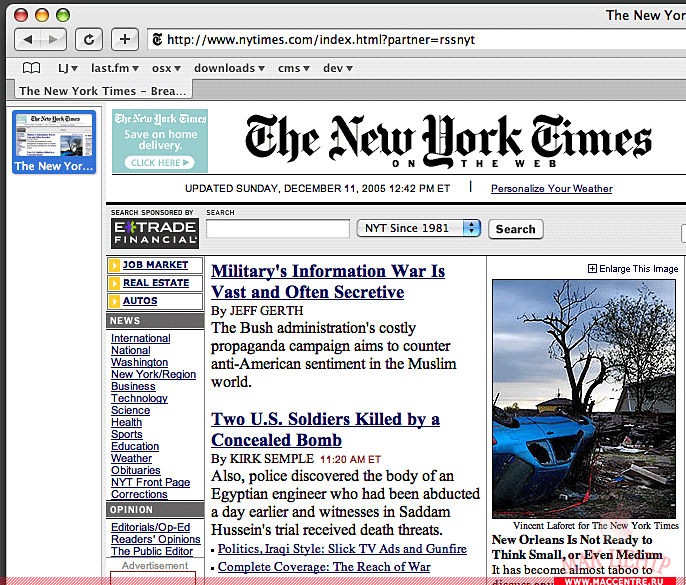Open the Health section link
Image resolution: width=686 pixels, height=585 pixels.
pos(126,422)
